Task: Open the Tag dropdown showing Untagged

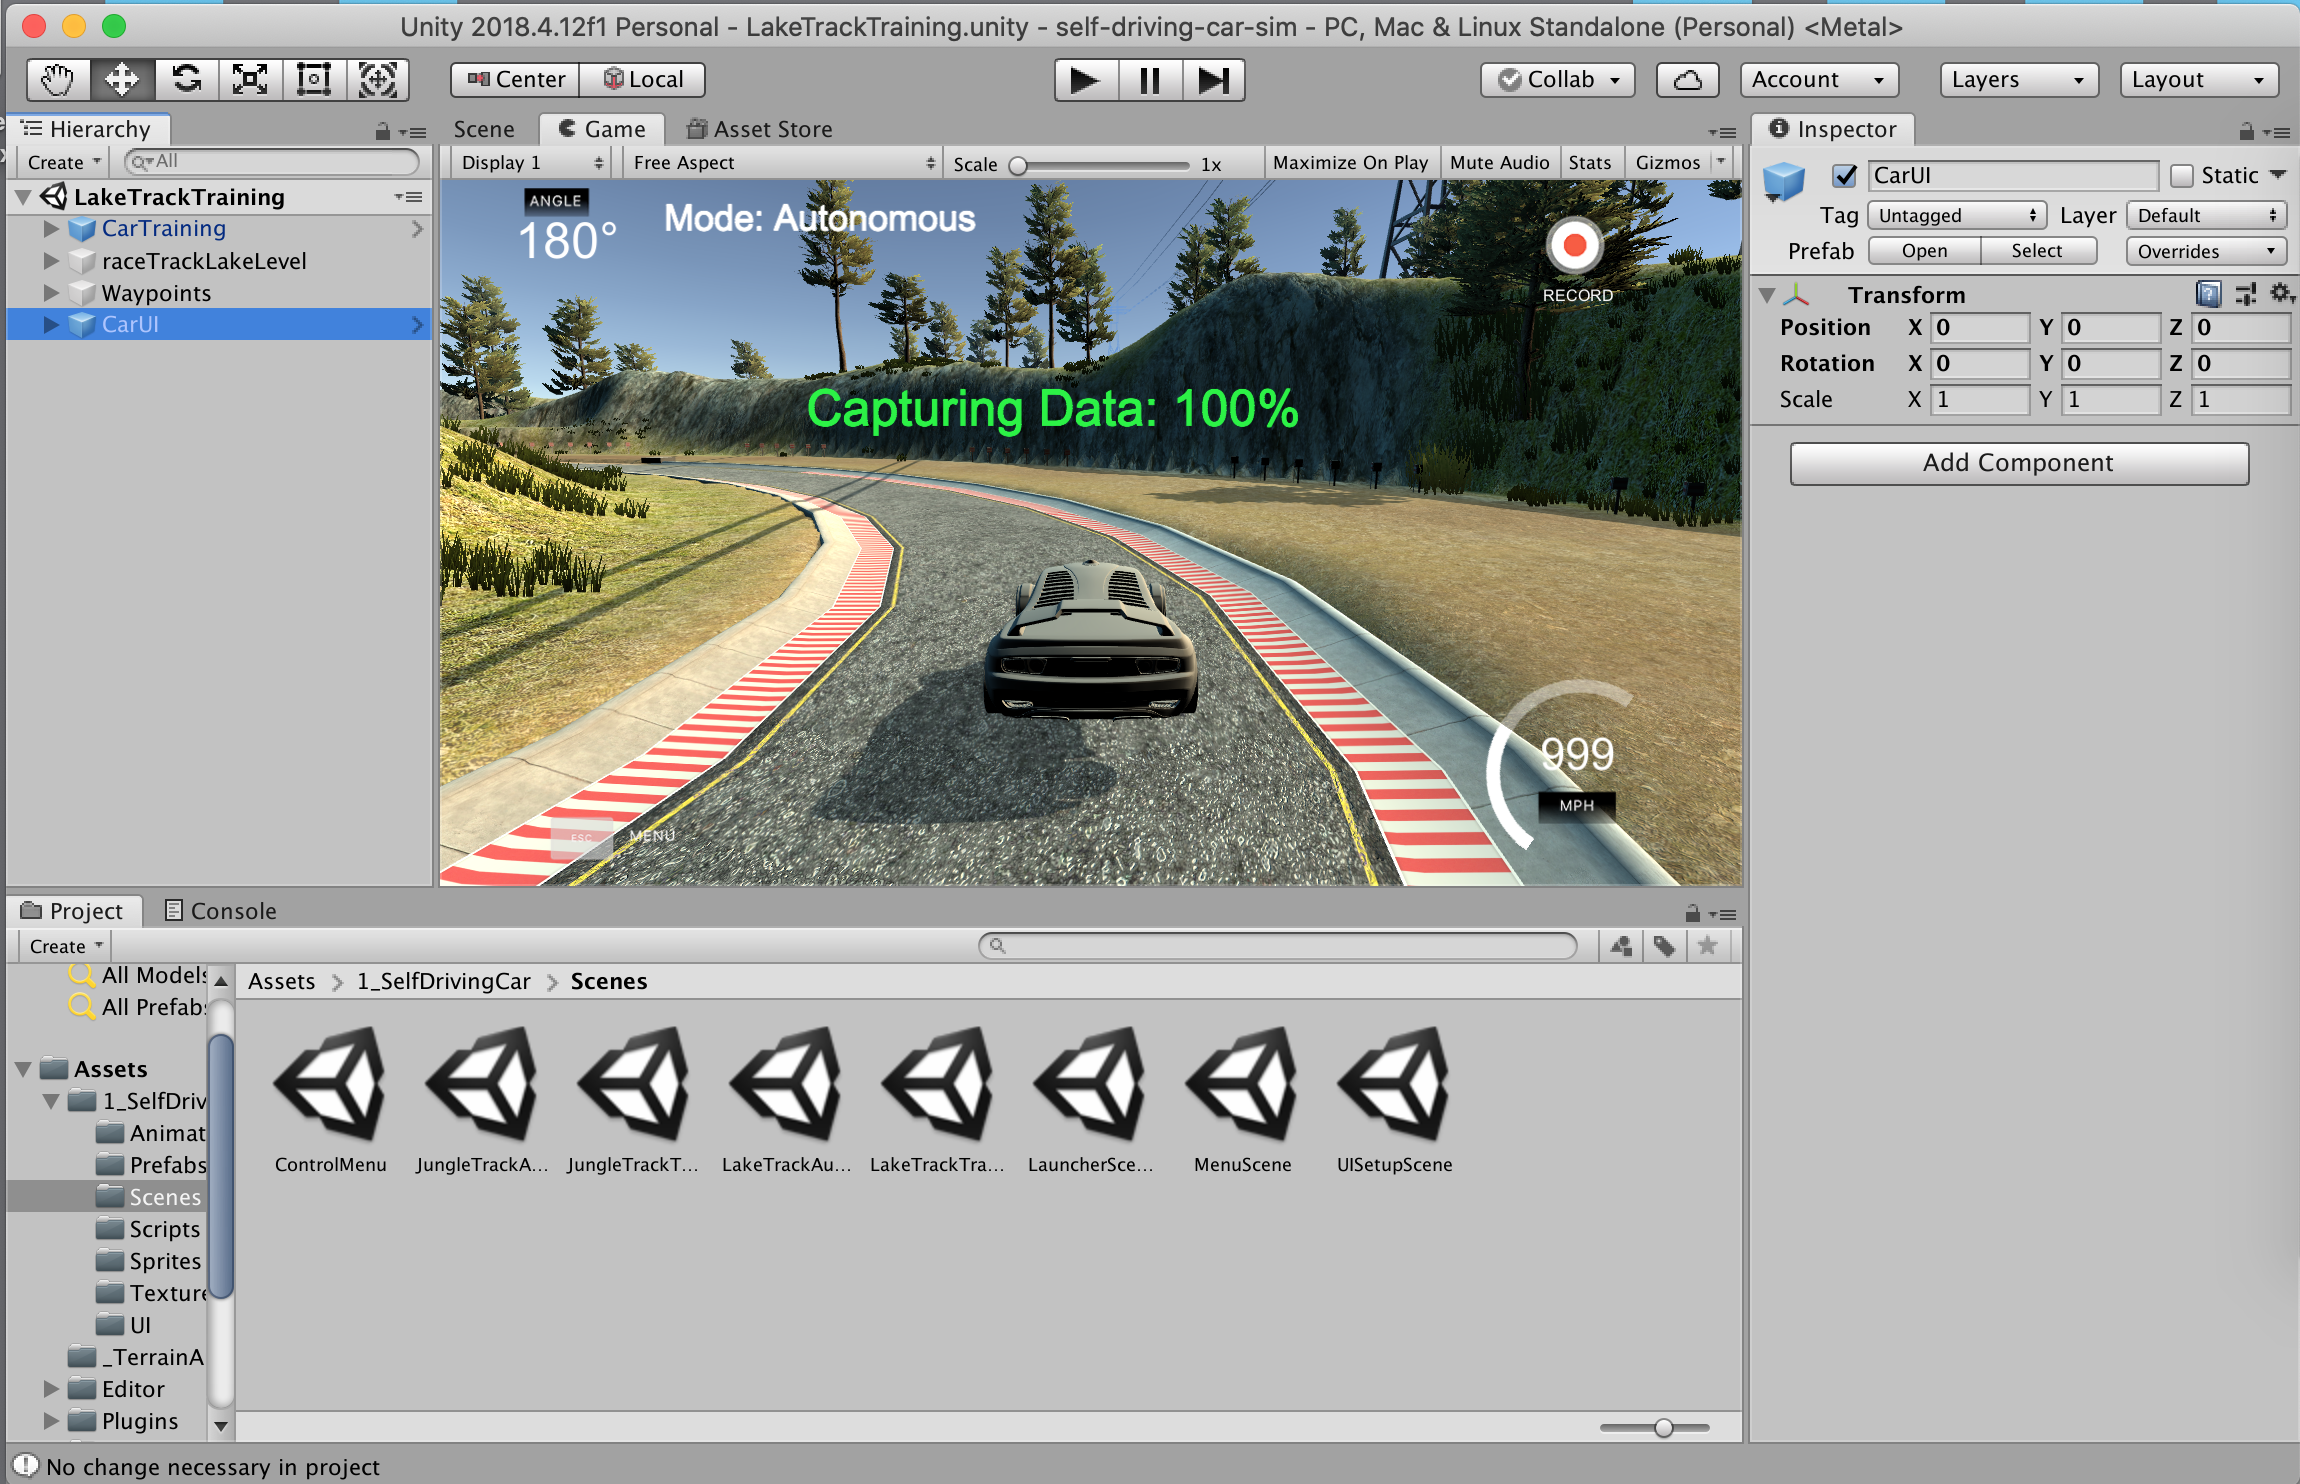Action: point(1956,216)
